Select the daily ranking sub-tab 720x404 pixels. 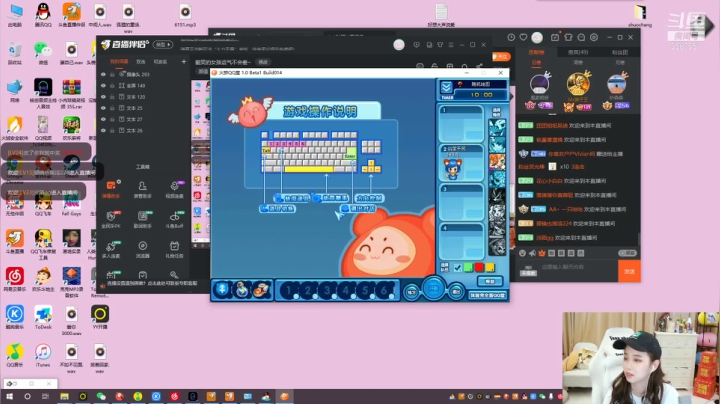click(536, 62)
